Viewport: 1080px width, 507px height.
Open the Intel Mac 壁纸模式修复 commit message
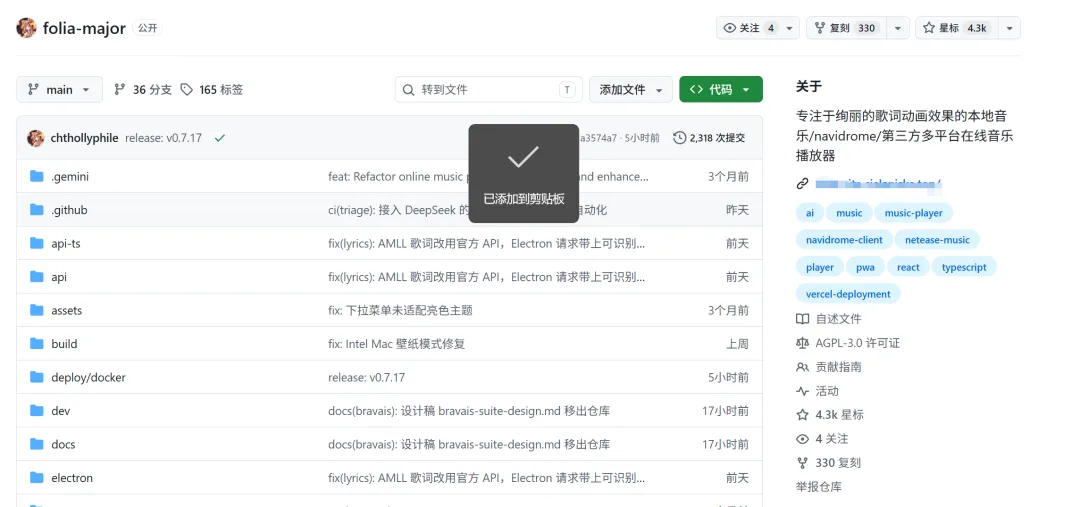click(397, 344)
